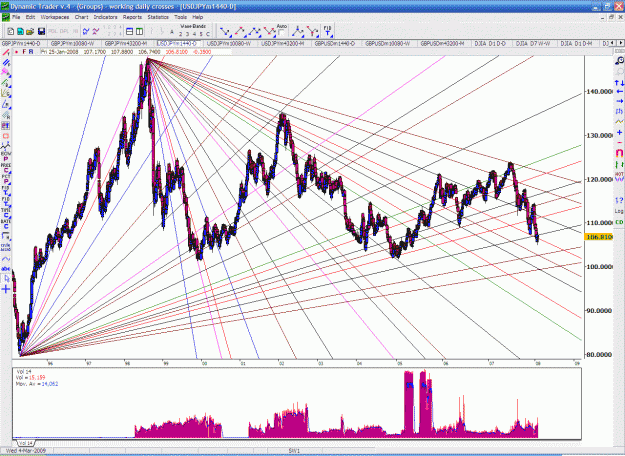Open the Workspaces menu
This screenshot has height=456, width=625.
[x=55, y=17]
